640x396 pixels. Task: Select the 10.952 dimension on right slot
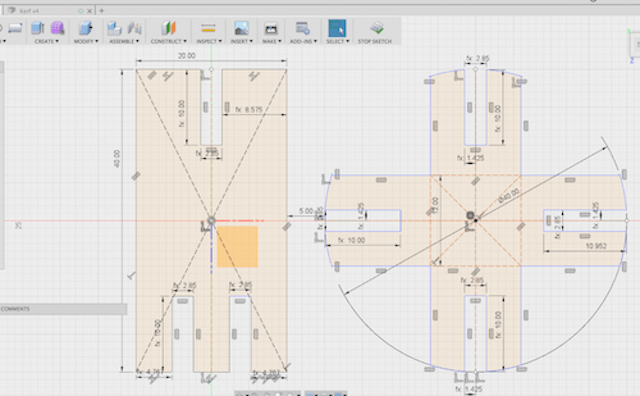pyautogui.click(x=596, y=246)
